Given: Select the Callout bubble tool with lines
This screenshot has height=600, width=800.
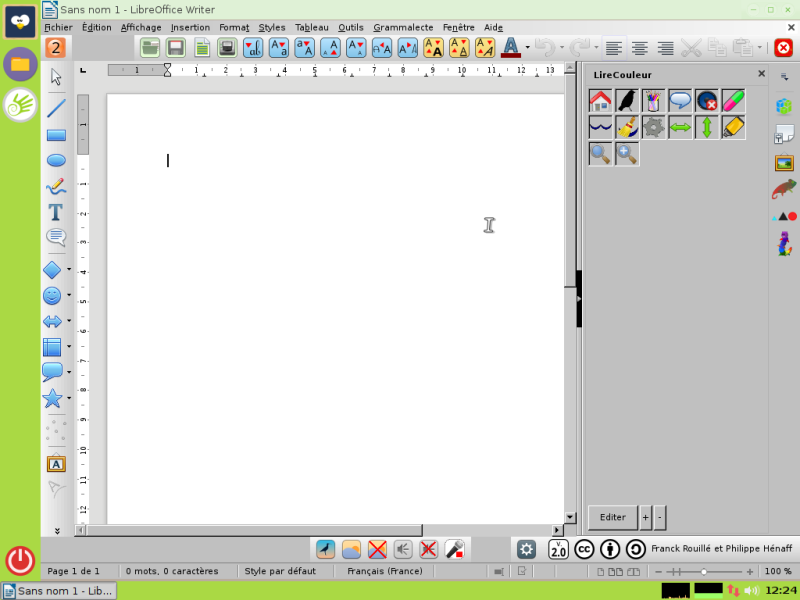Looking at the screenshot, I should pos(56,237).
